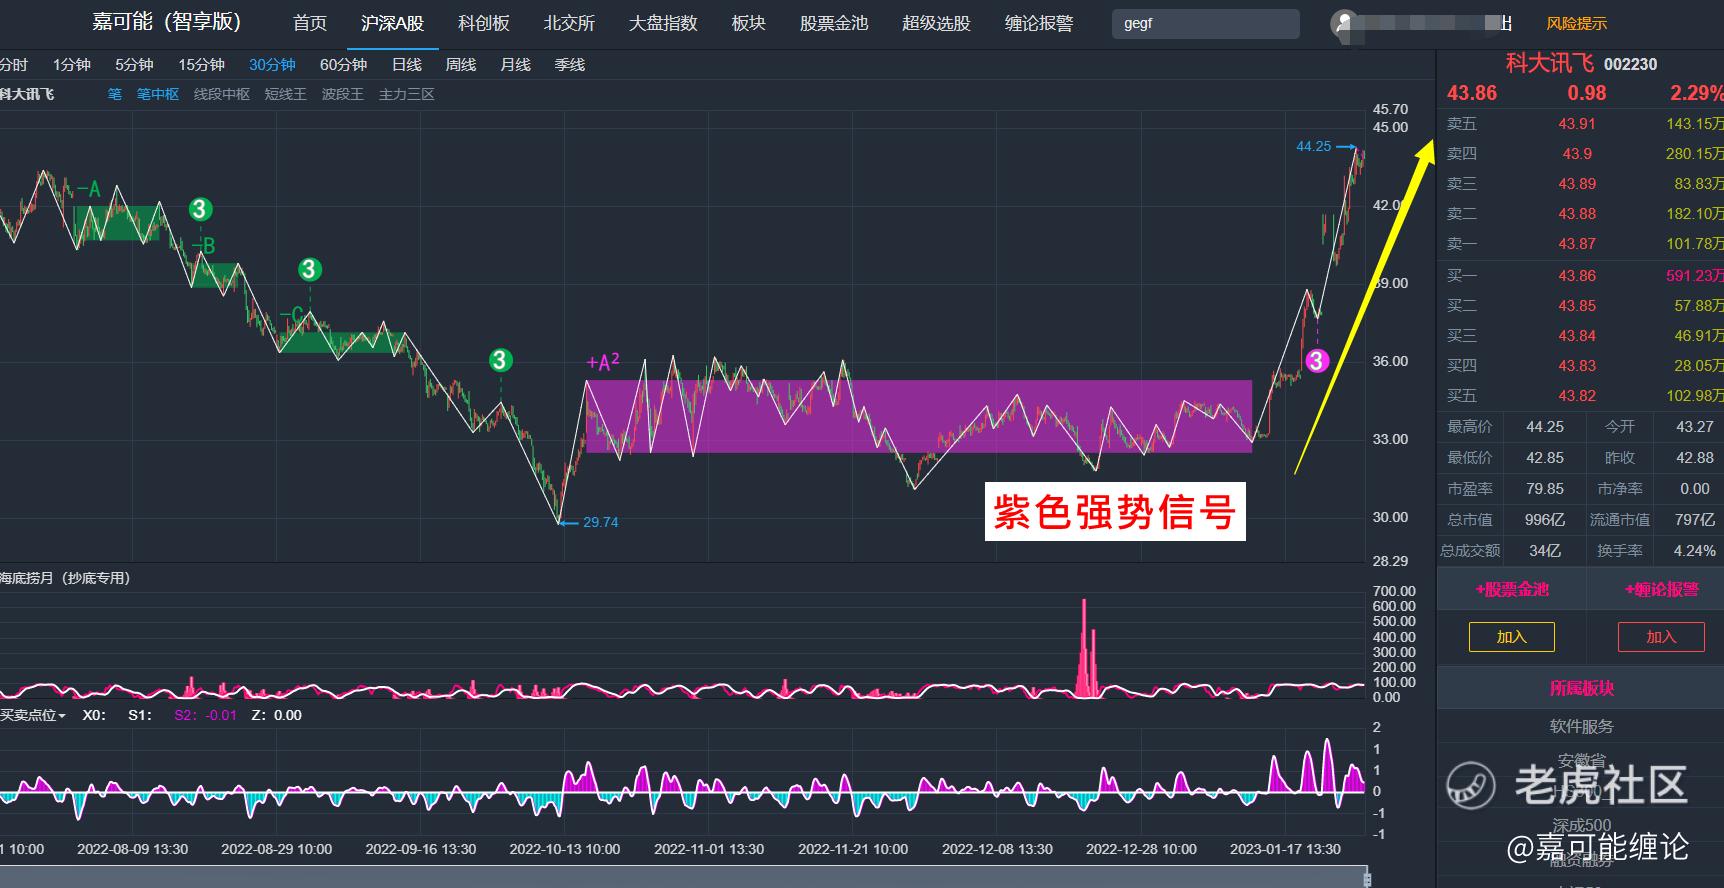
Task: Open the 超级选股 page
Action: (936, 23)
